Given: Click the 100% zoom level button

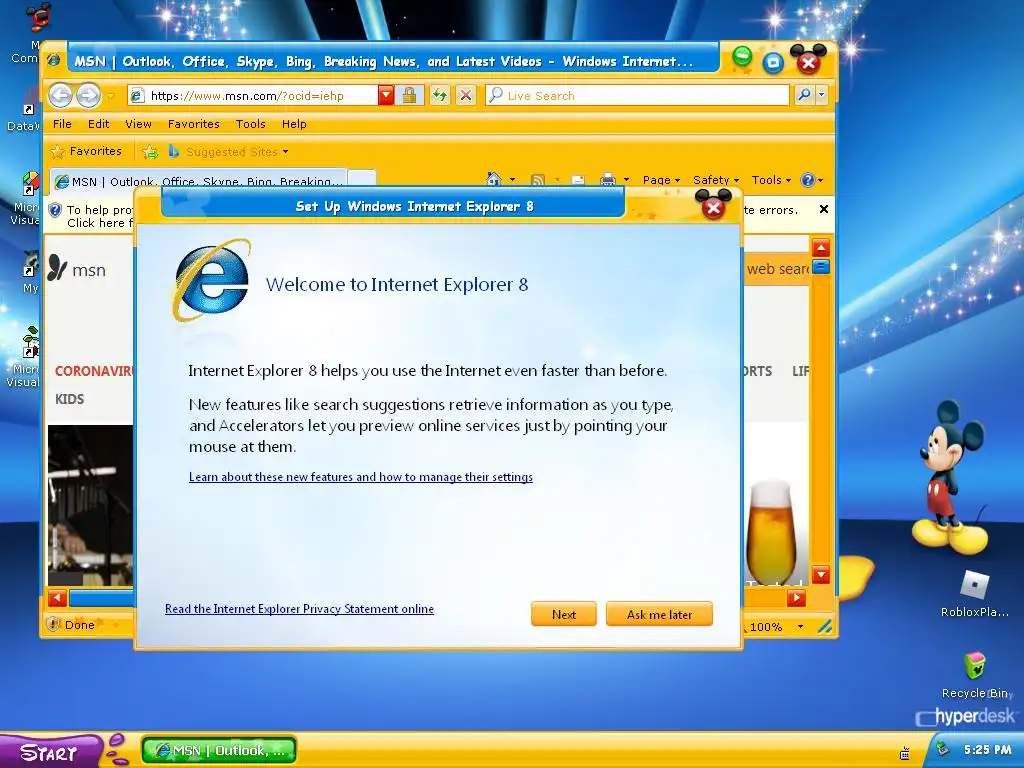Looking at the screenshot, I should [763, 627].
